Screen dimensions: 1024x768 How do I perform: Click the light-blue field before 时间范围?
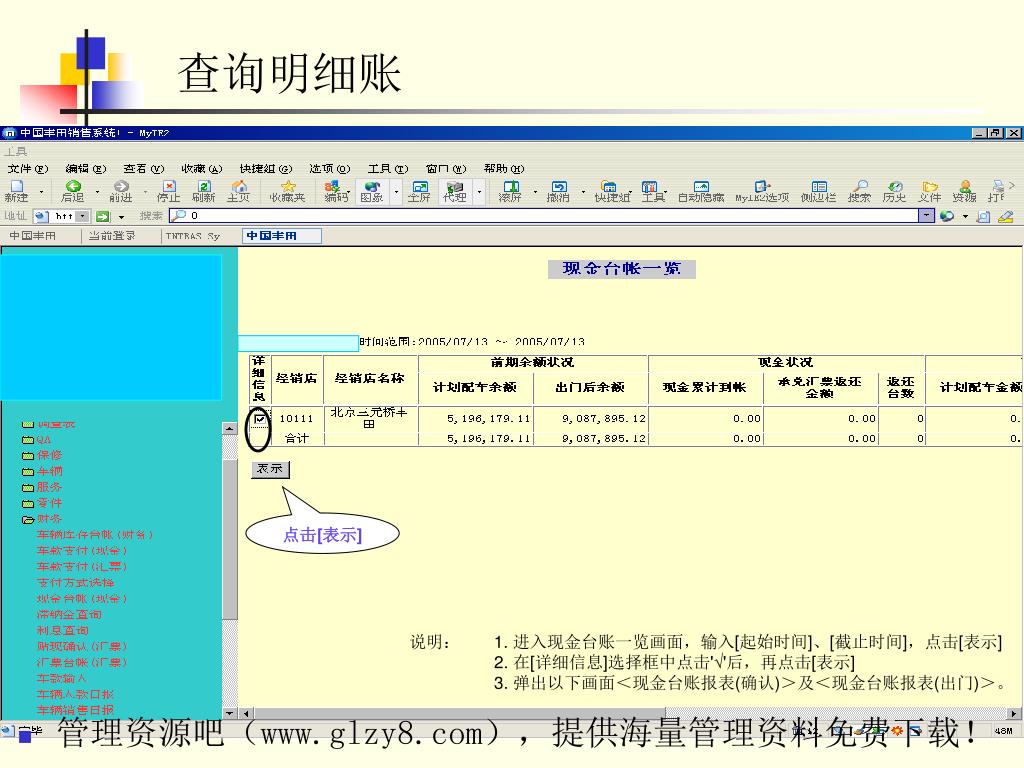[x=298, y=343]
